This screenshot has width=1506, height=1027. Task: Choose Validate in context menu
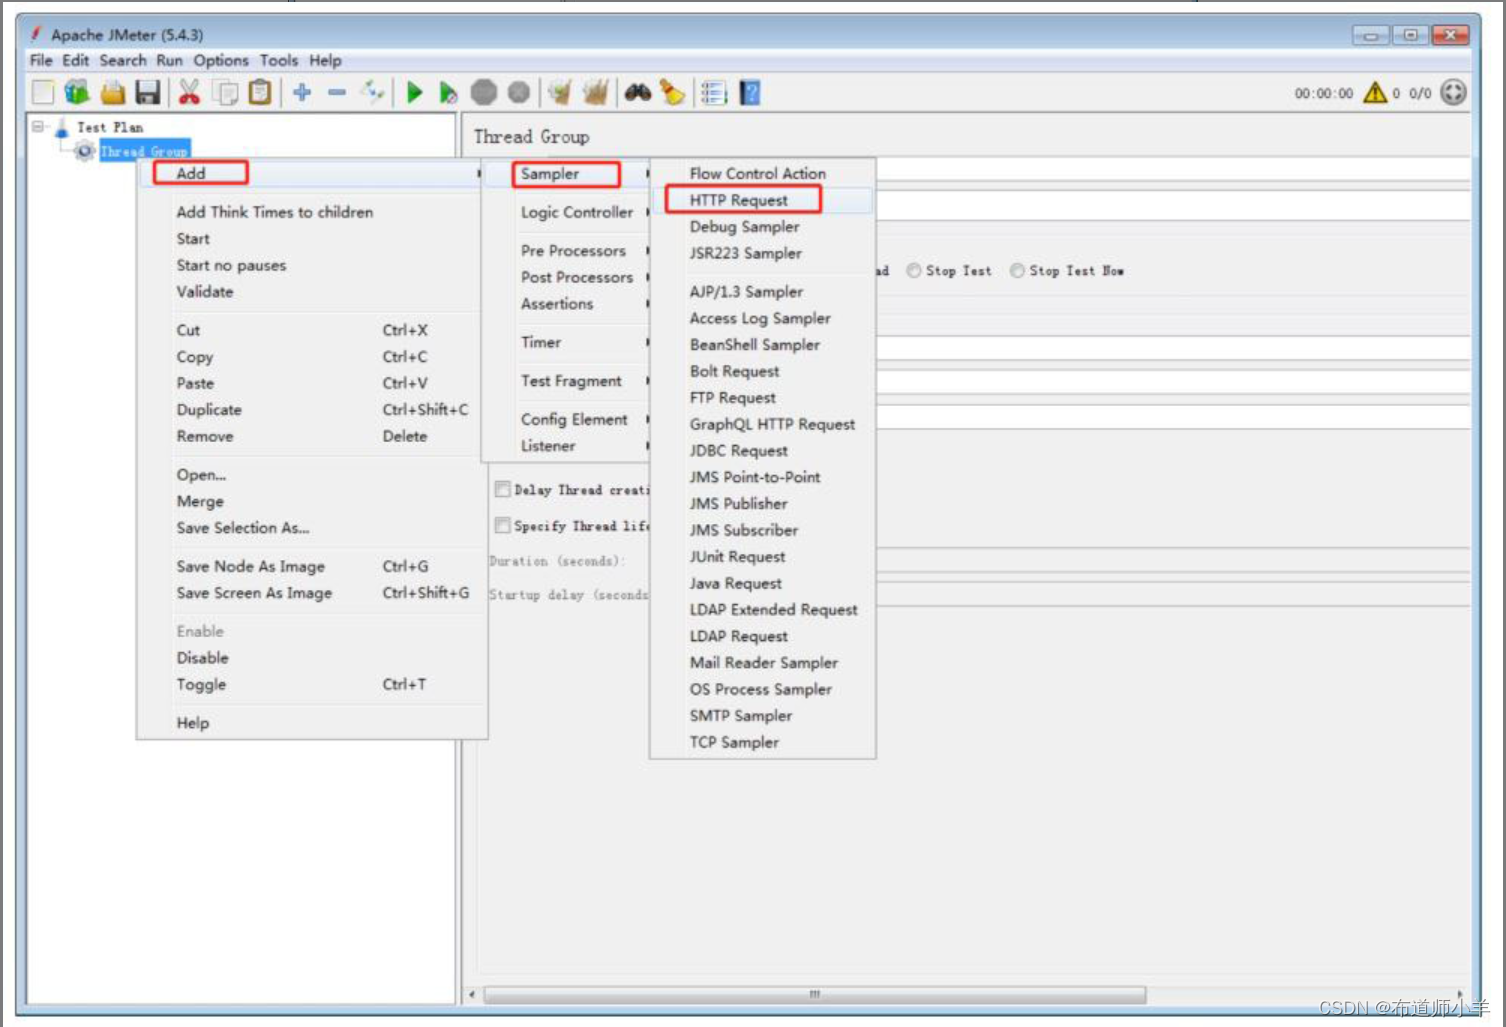coord(205,292)
